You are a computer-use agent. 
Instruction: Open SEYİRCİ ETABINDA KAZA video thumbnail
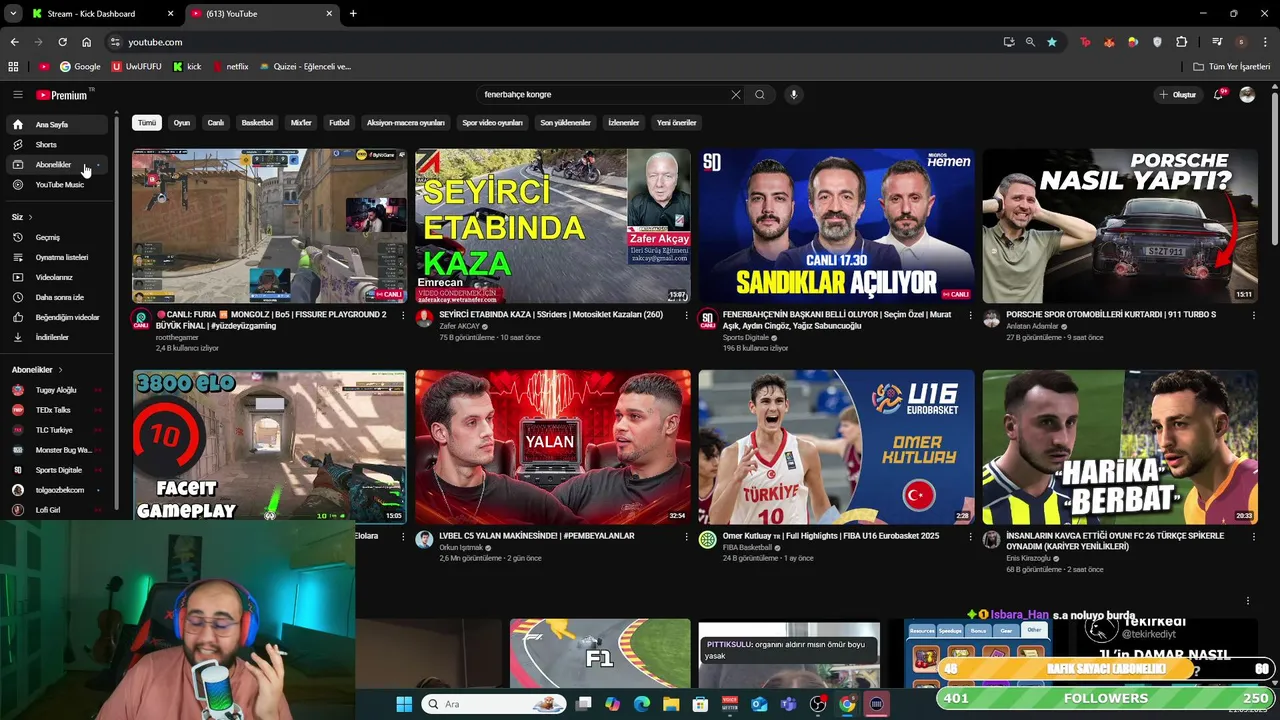(553, 226)
